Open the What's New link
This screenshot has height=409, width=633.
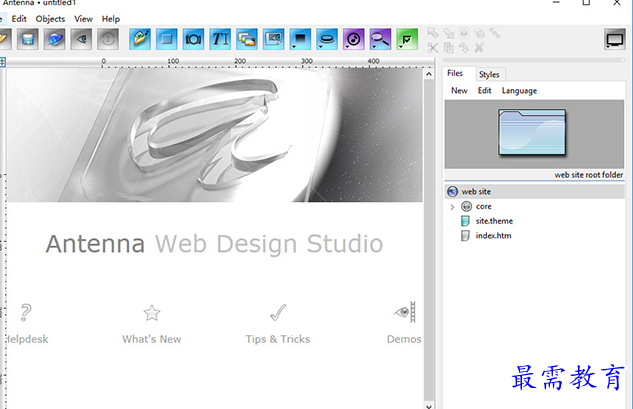[152, 339]
